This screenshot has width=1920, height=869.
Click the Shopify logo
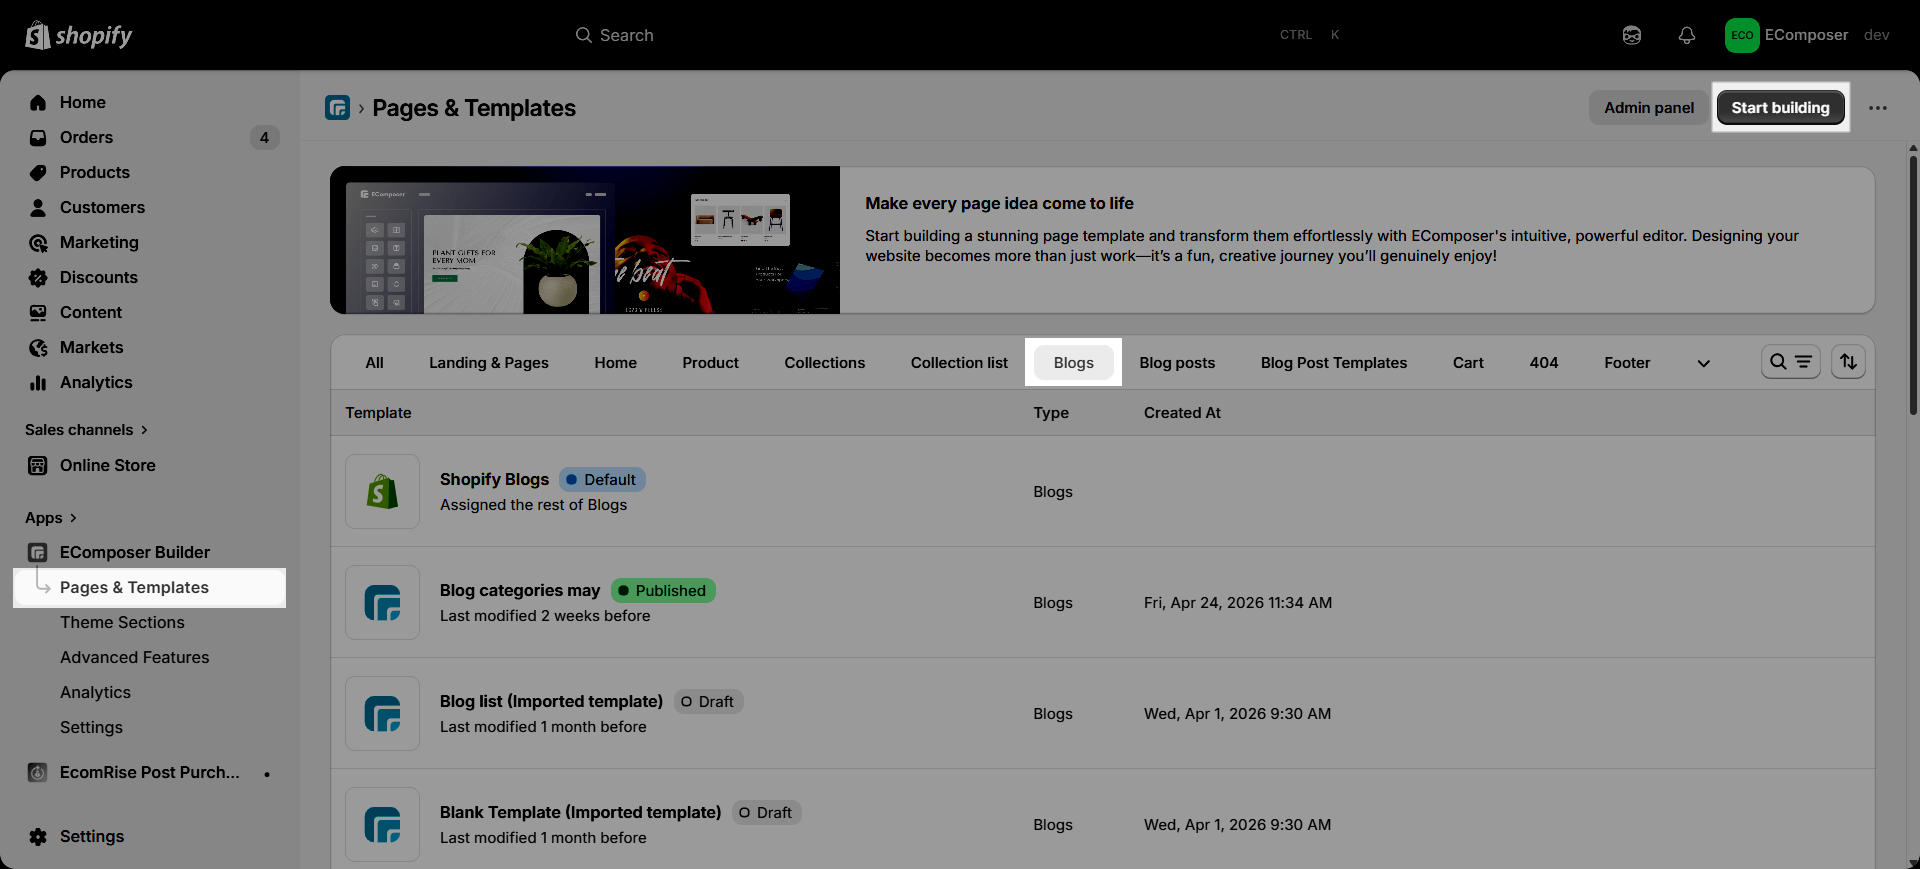pyautogui.click(x=78, y=35)
